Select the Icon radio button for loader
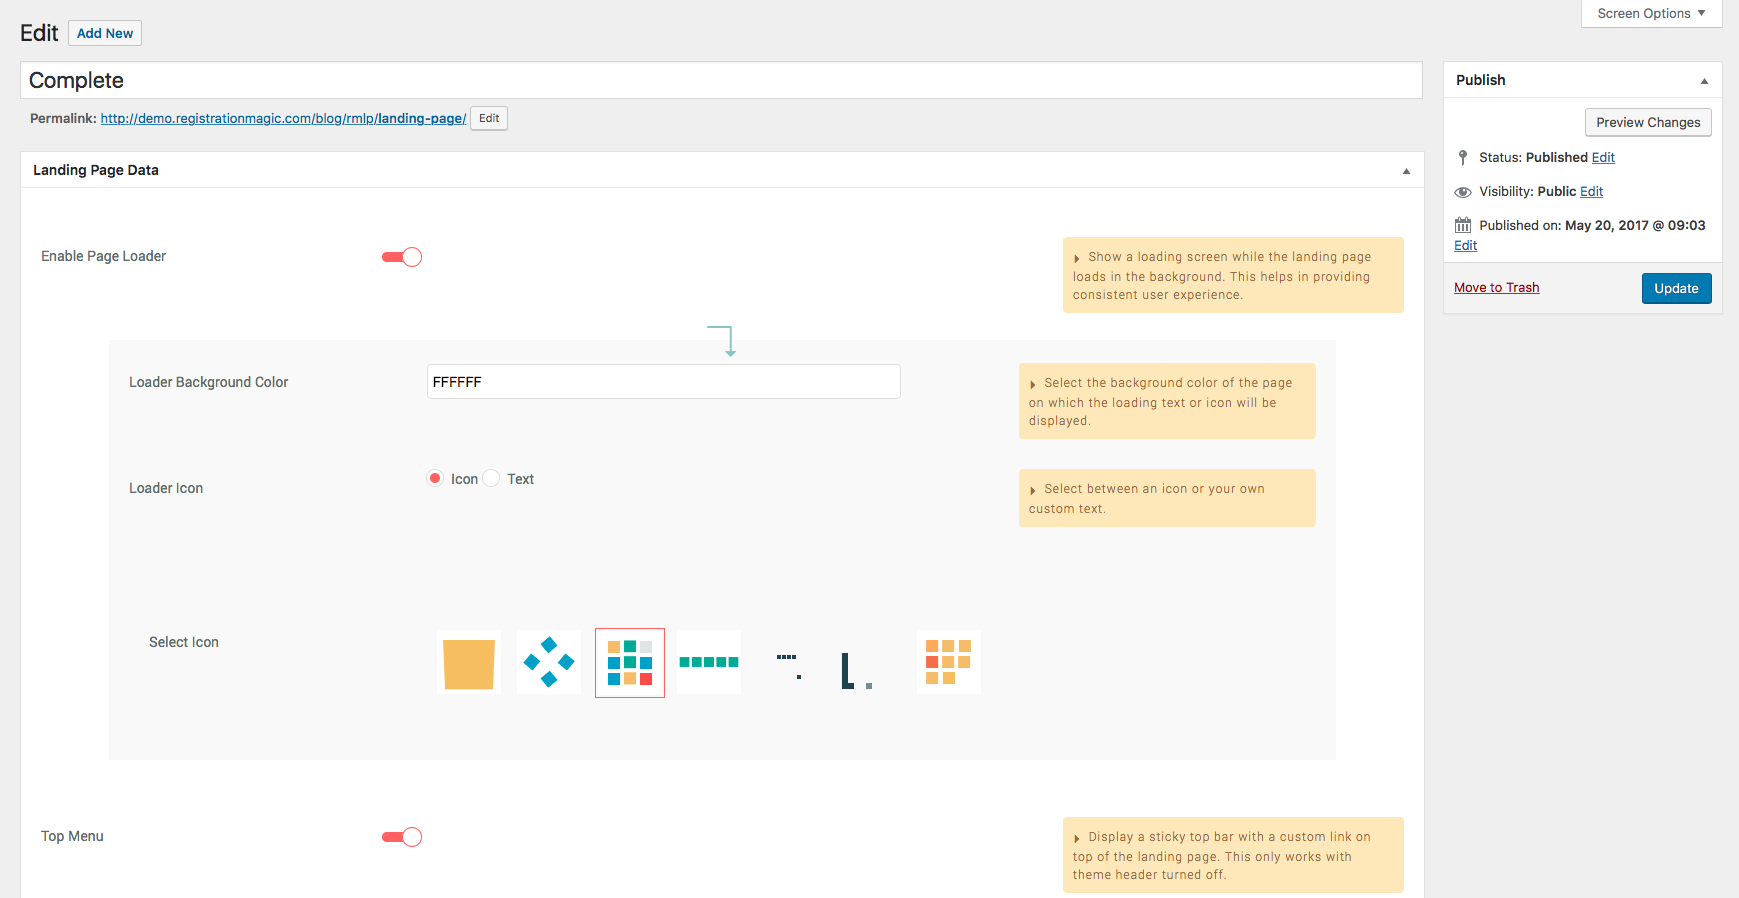This screenshot has height=898, width=1739. tap(435, 479)
